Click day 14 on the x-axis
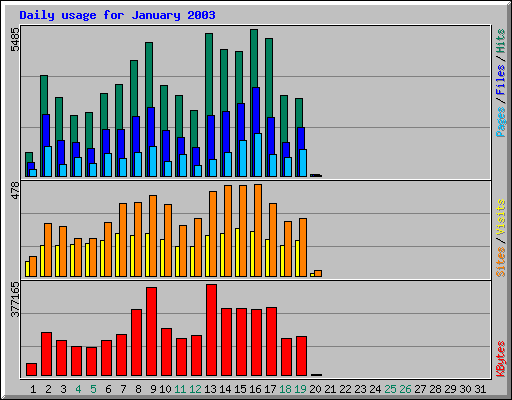This screenshot has height=400, width=512. (x=225, y=389)
